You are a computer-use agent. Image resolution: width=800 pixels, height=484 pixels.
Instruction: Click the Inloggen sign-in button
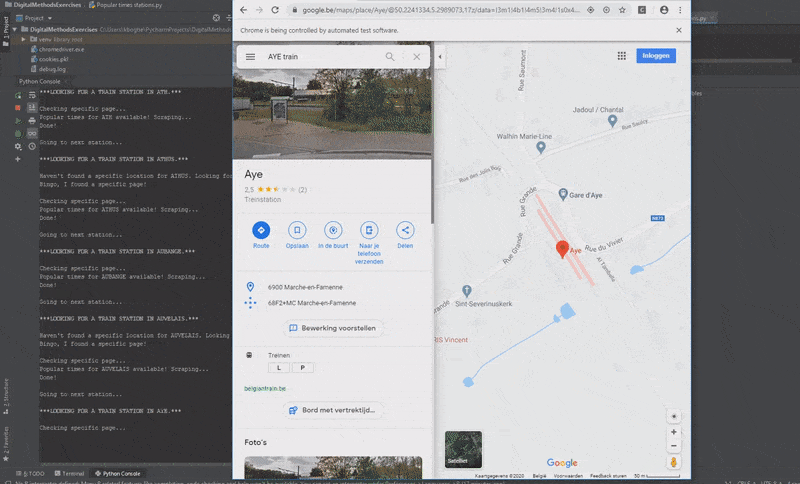pos(656,56)
